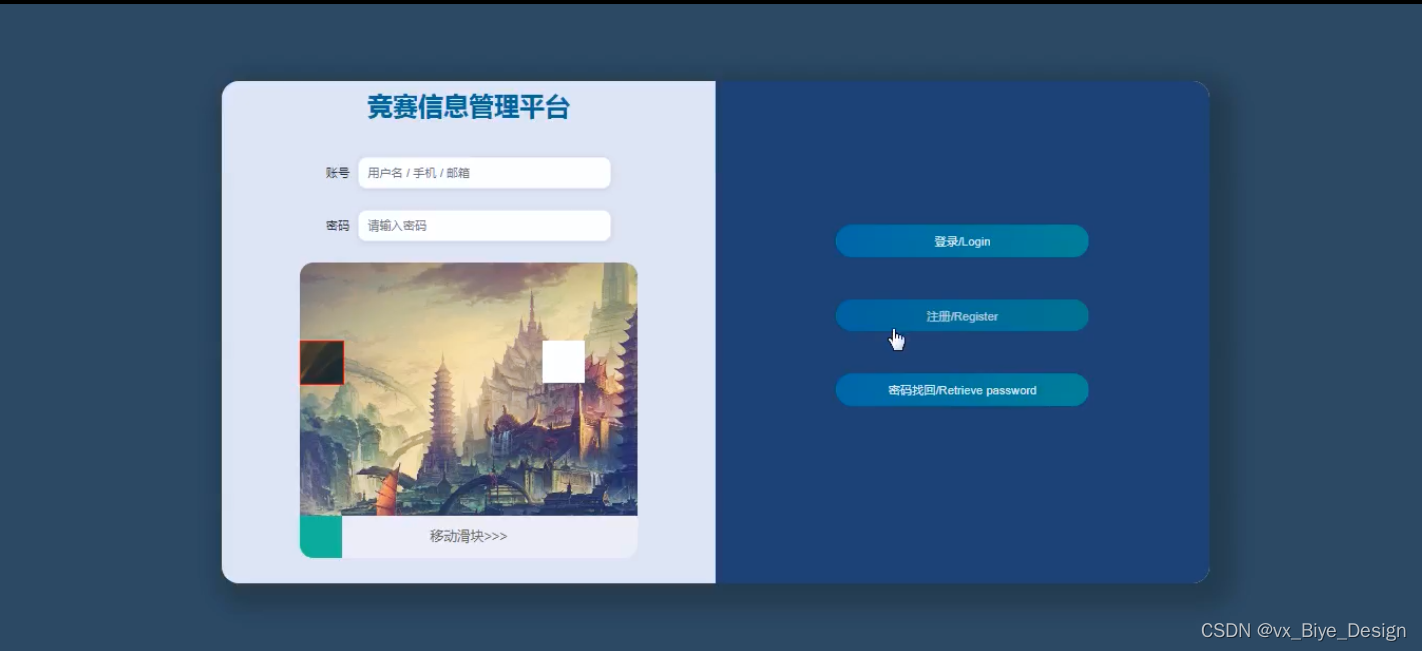1422x651 pixels.
Task: Open the 注册/Register button
Action: [x=962, y=316]
